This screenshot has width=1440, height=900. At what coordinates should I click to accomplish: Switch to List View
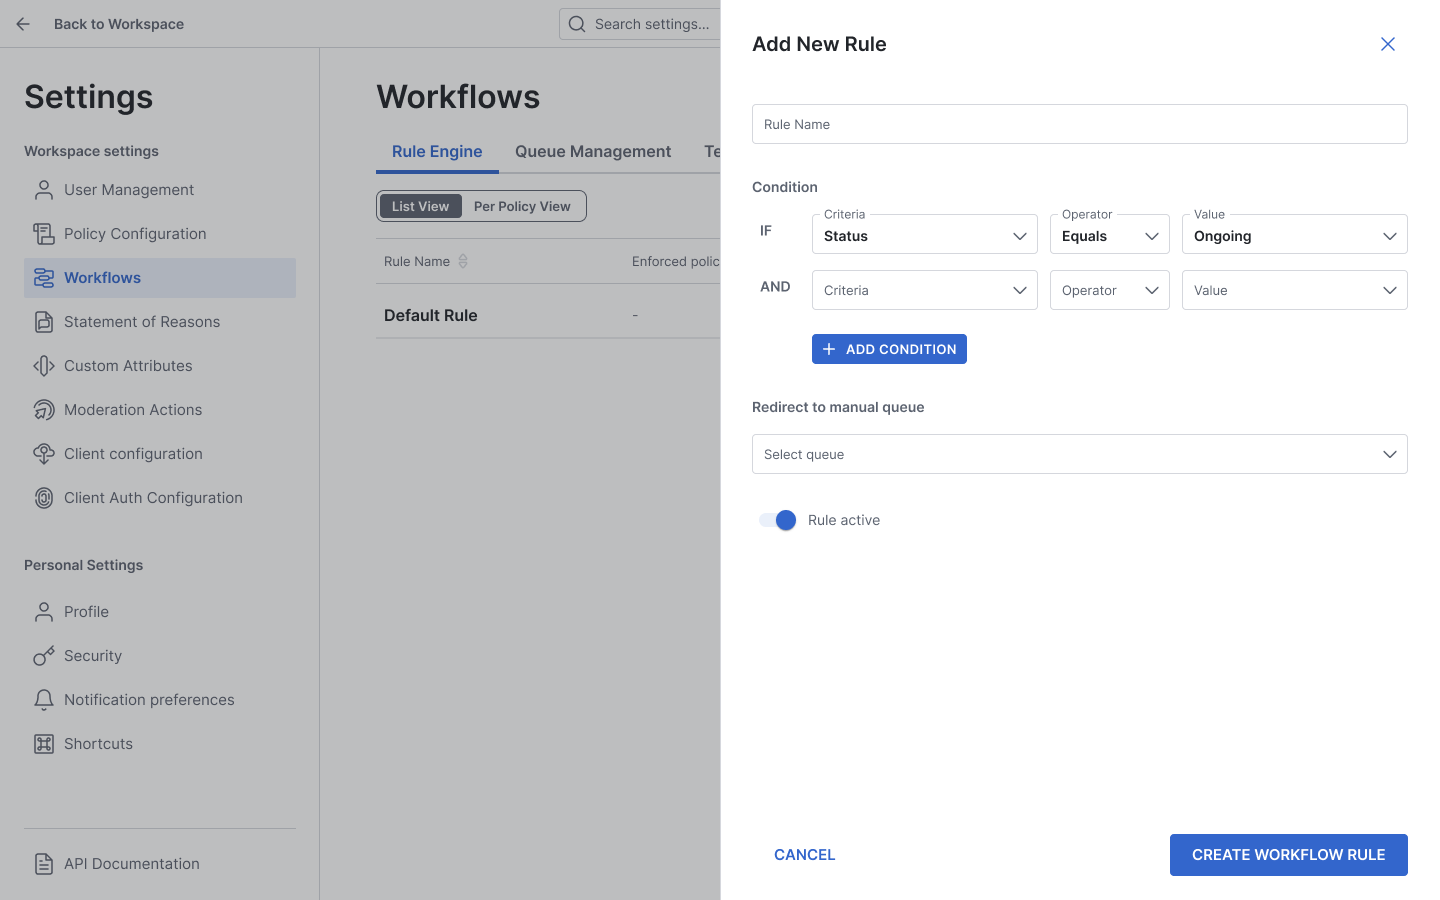coord(420,206)
